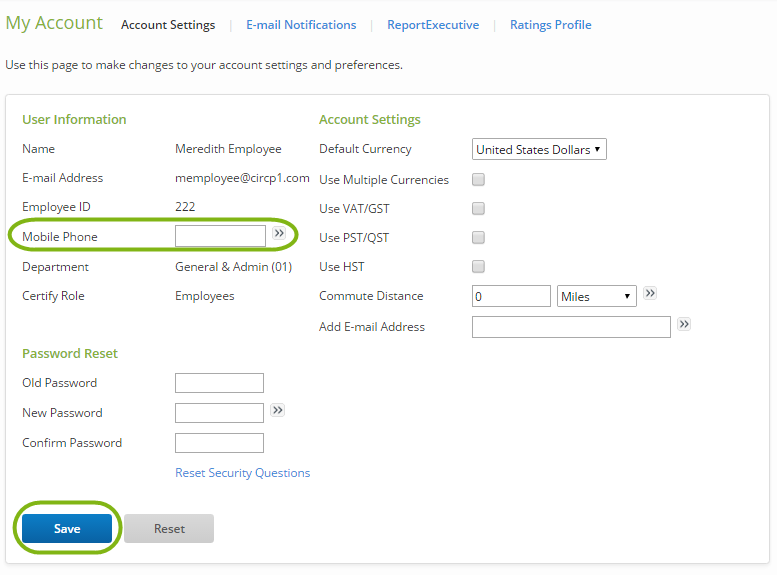The width and height of the screenshot is (777, 575).
Task: Switch to E-mail Notifications tab
Action: [x=301, y=25]
